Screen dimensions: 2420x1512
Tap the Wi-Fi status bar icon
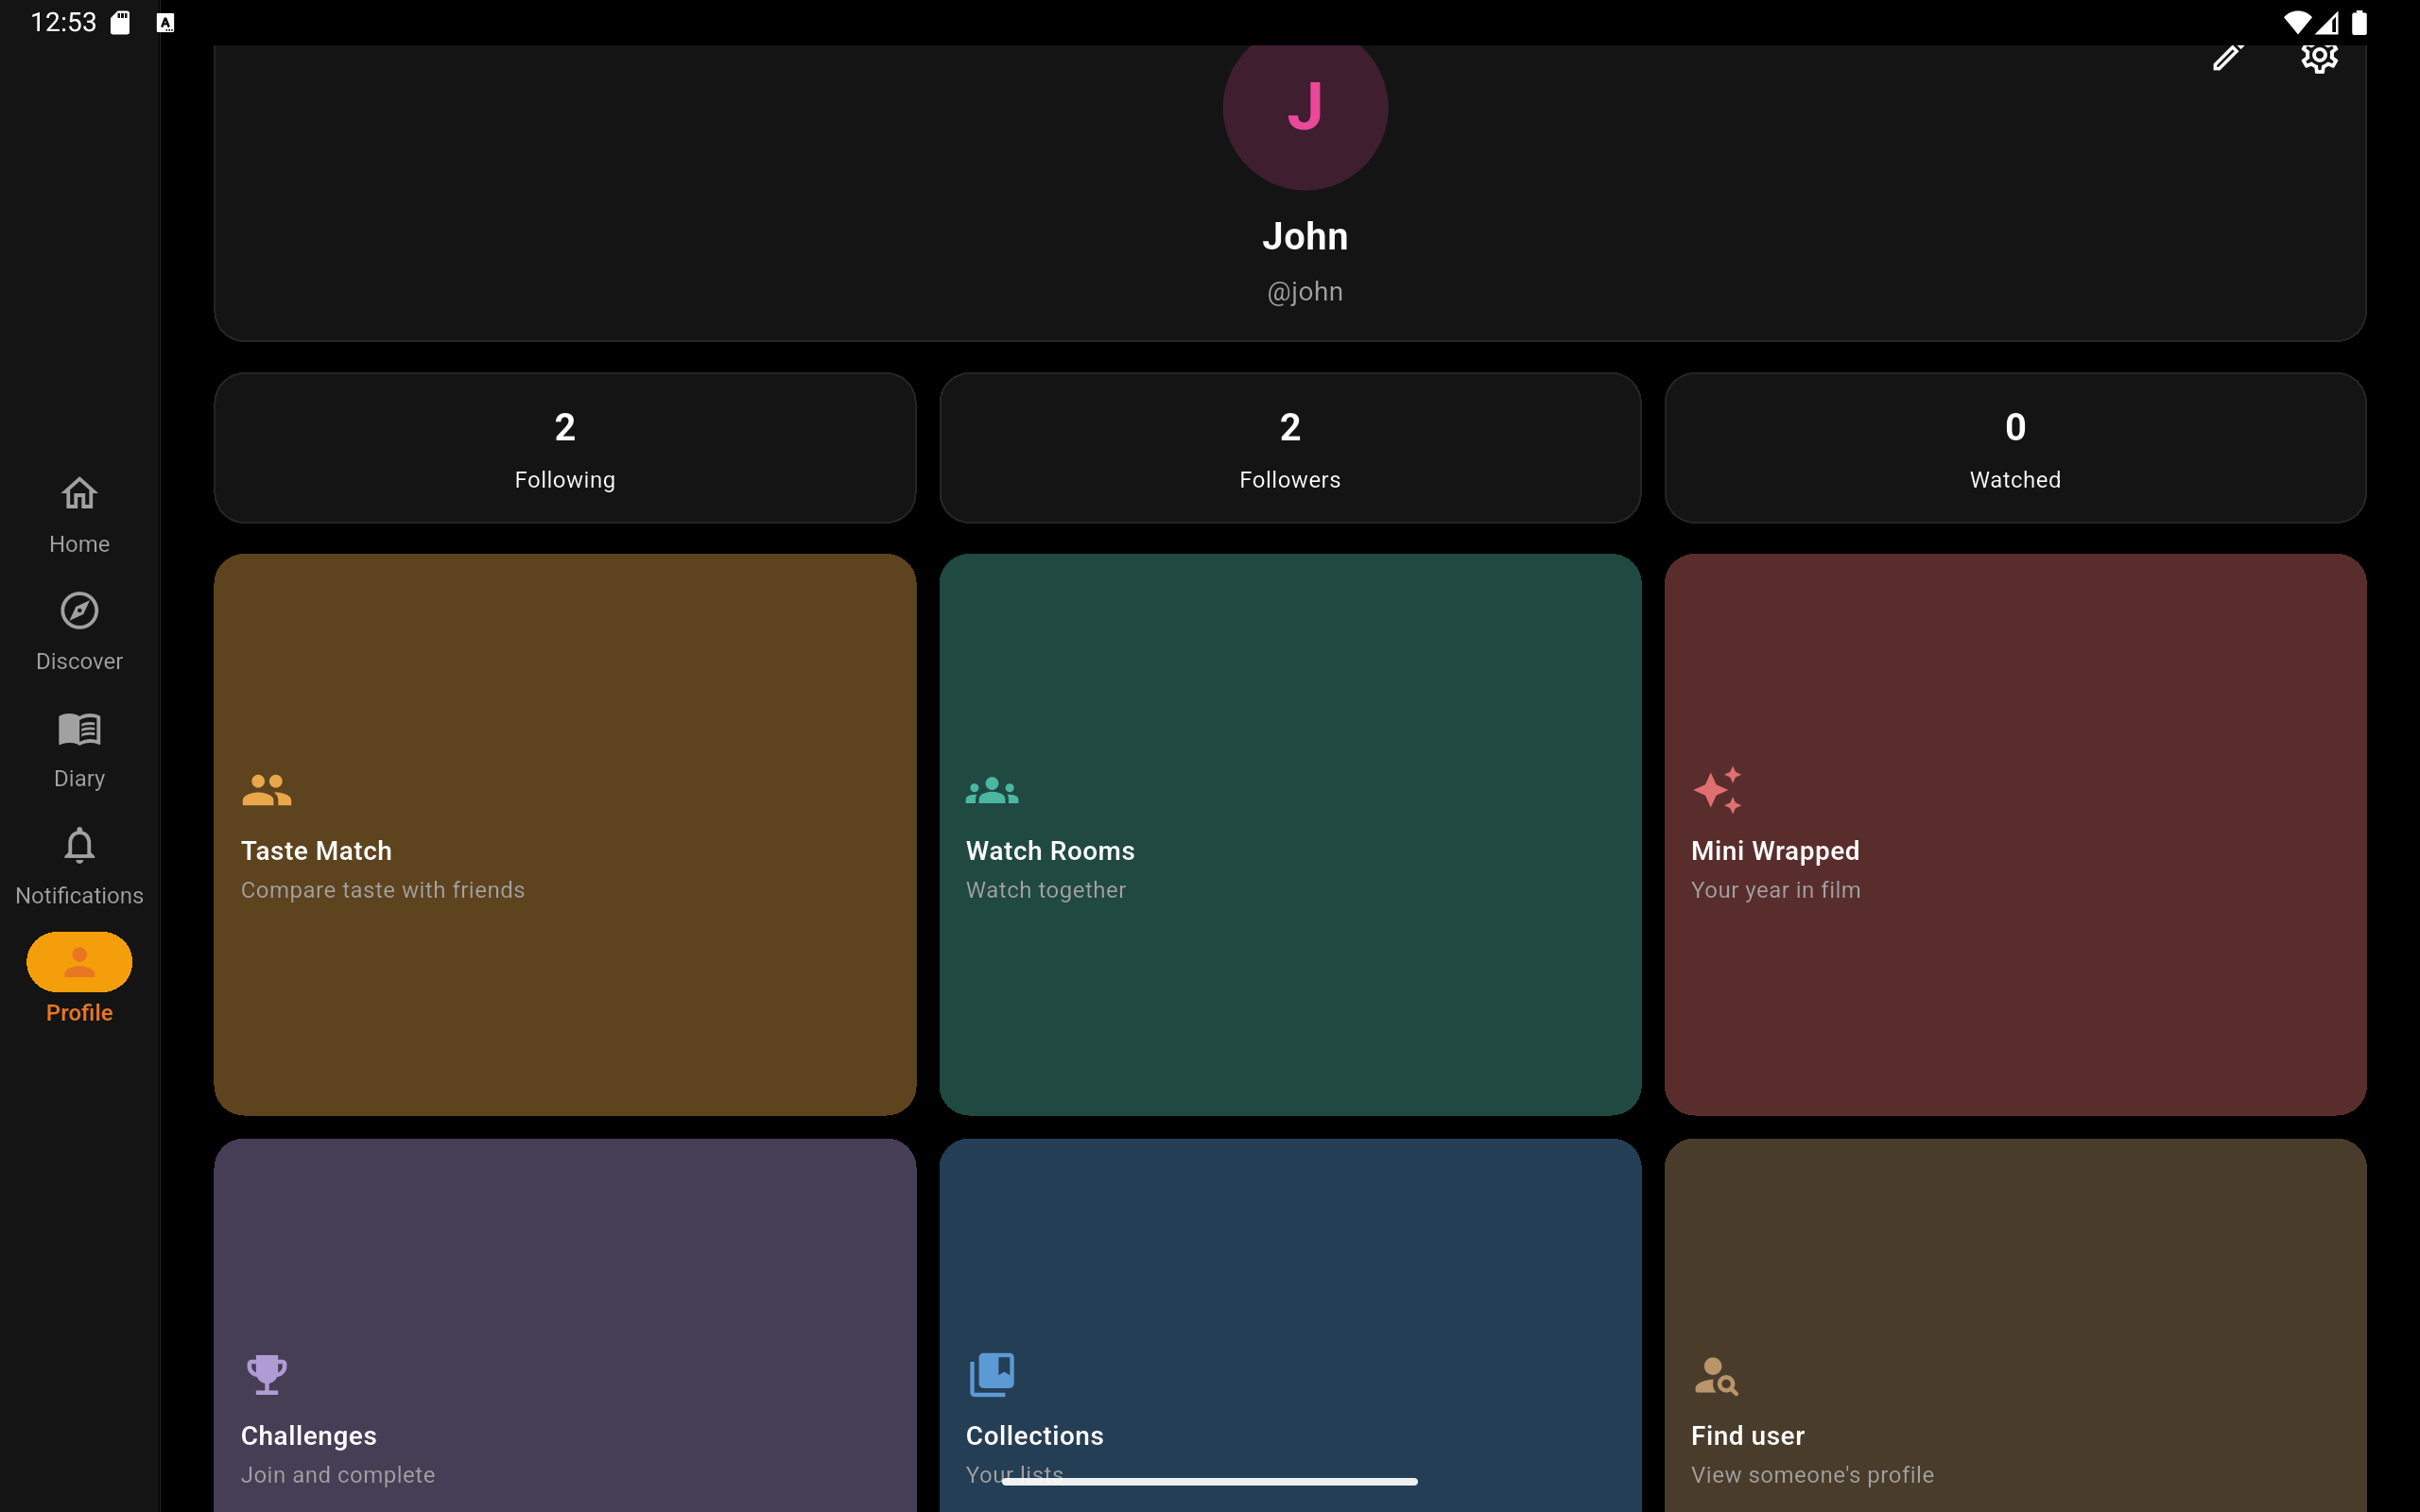click(2298, 21)
